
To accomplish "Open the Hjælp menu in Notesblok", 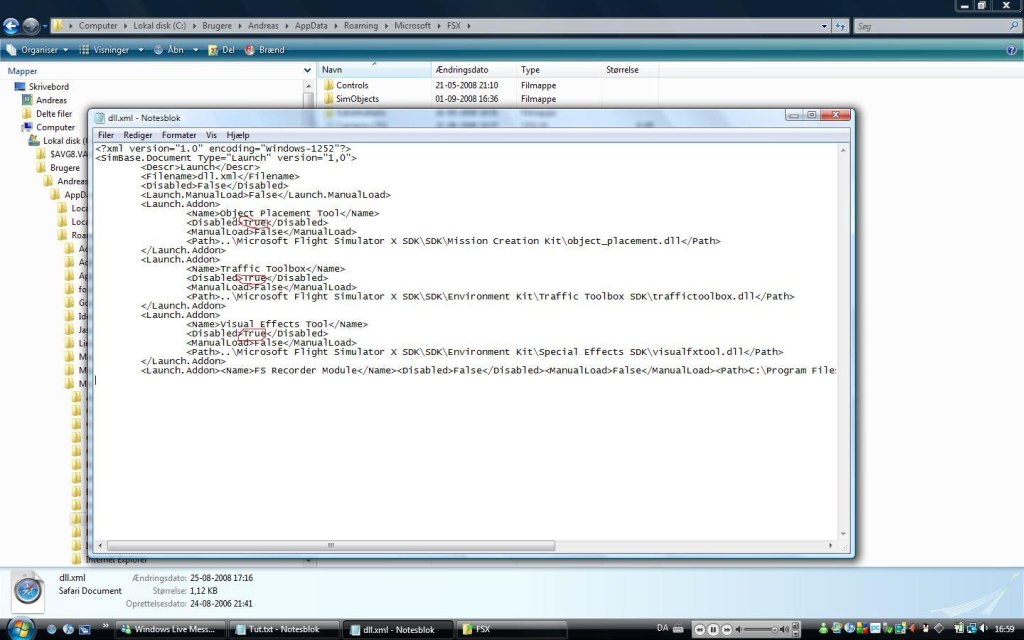I will (x=238, y=135).
